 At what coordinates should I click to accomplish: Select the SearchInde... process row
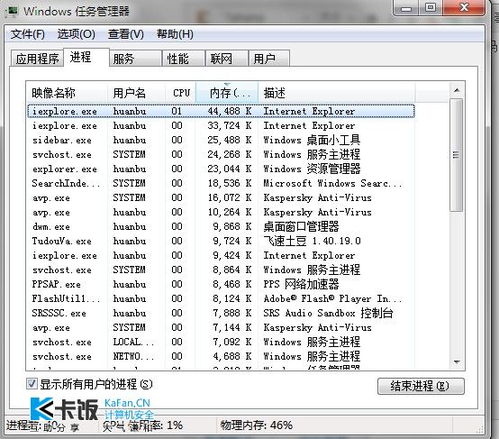tap(221, 183)
